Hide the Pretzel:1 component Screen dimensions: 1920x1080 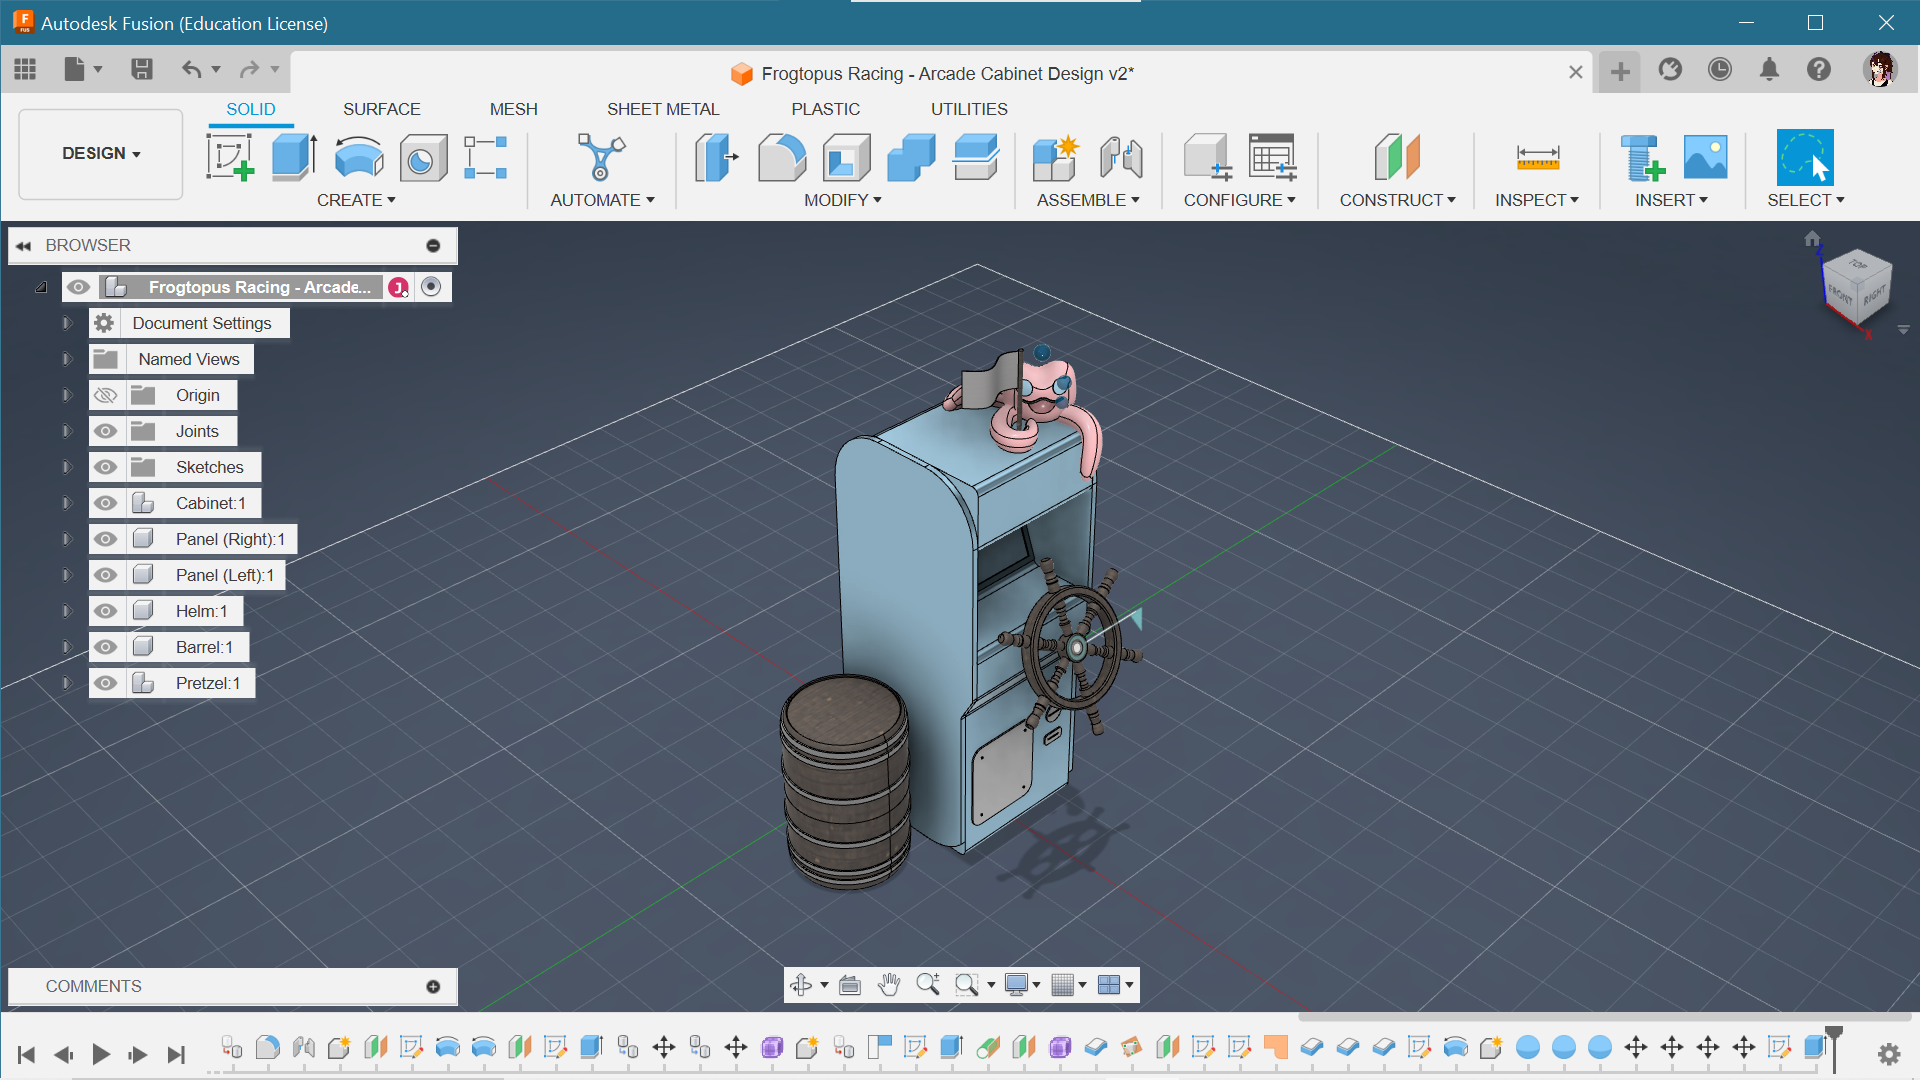click(105, 683)
